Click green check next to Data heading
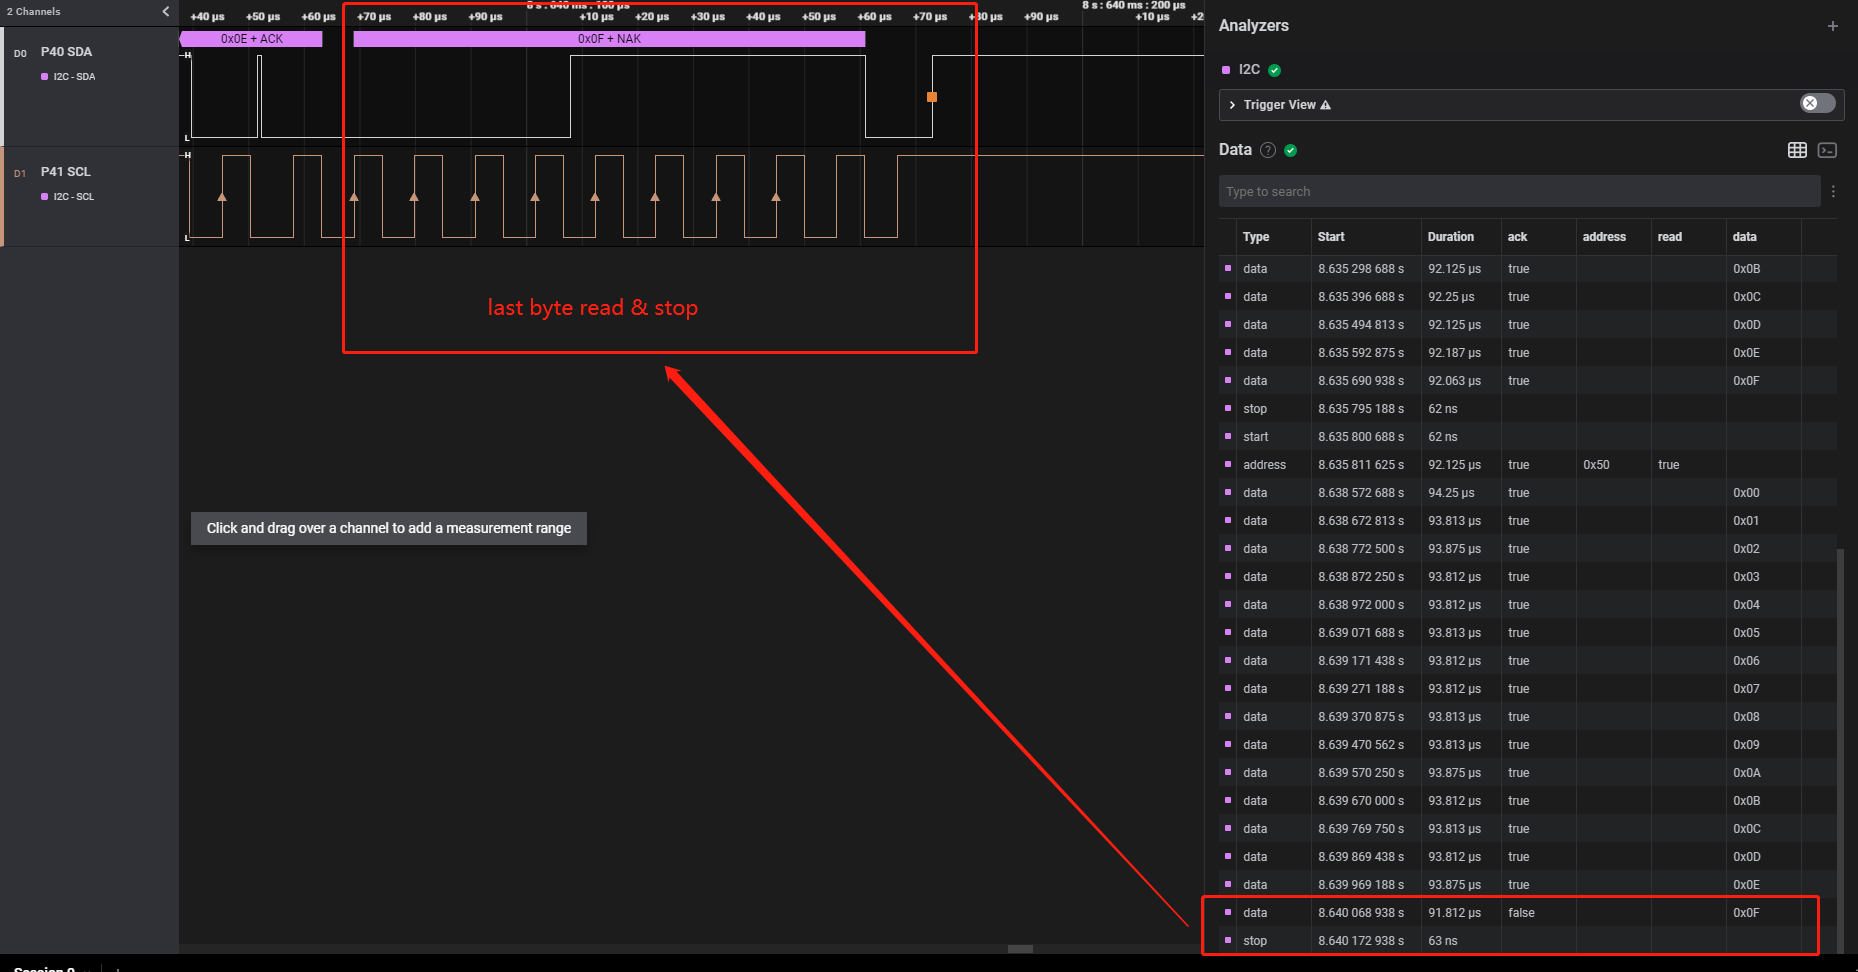Screen dimensions: 1858x972 point(1290,150)
